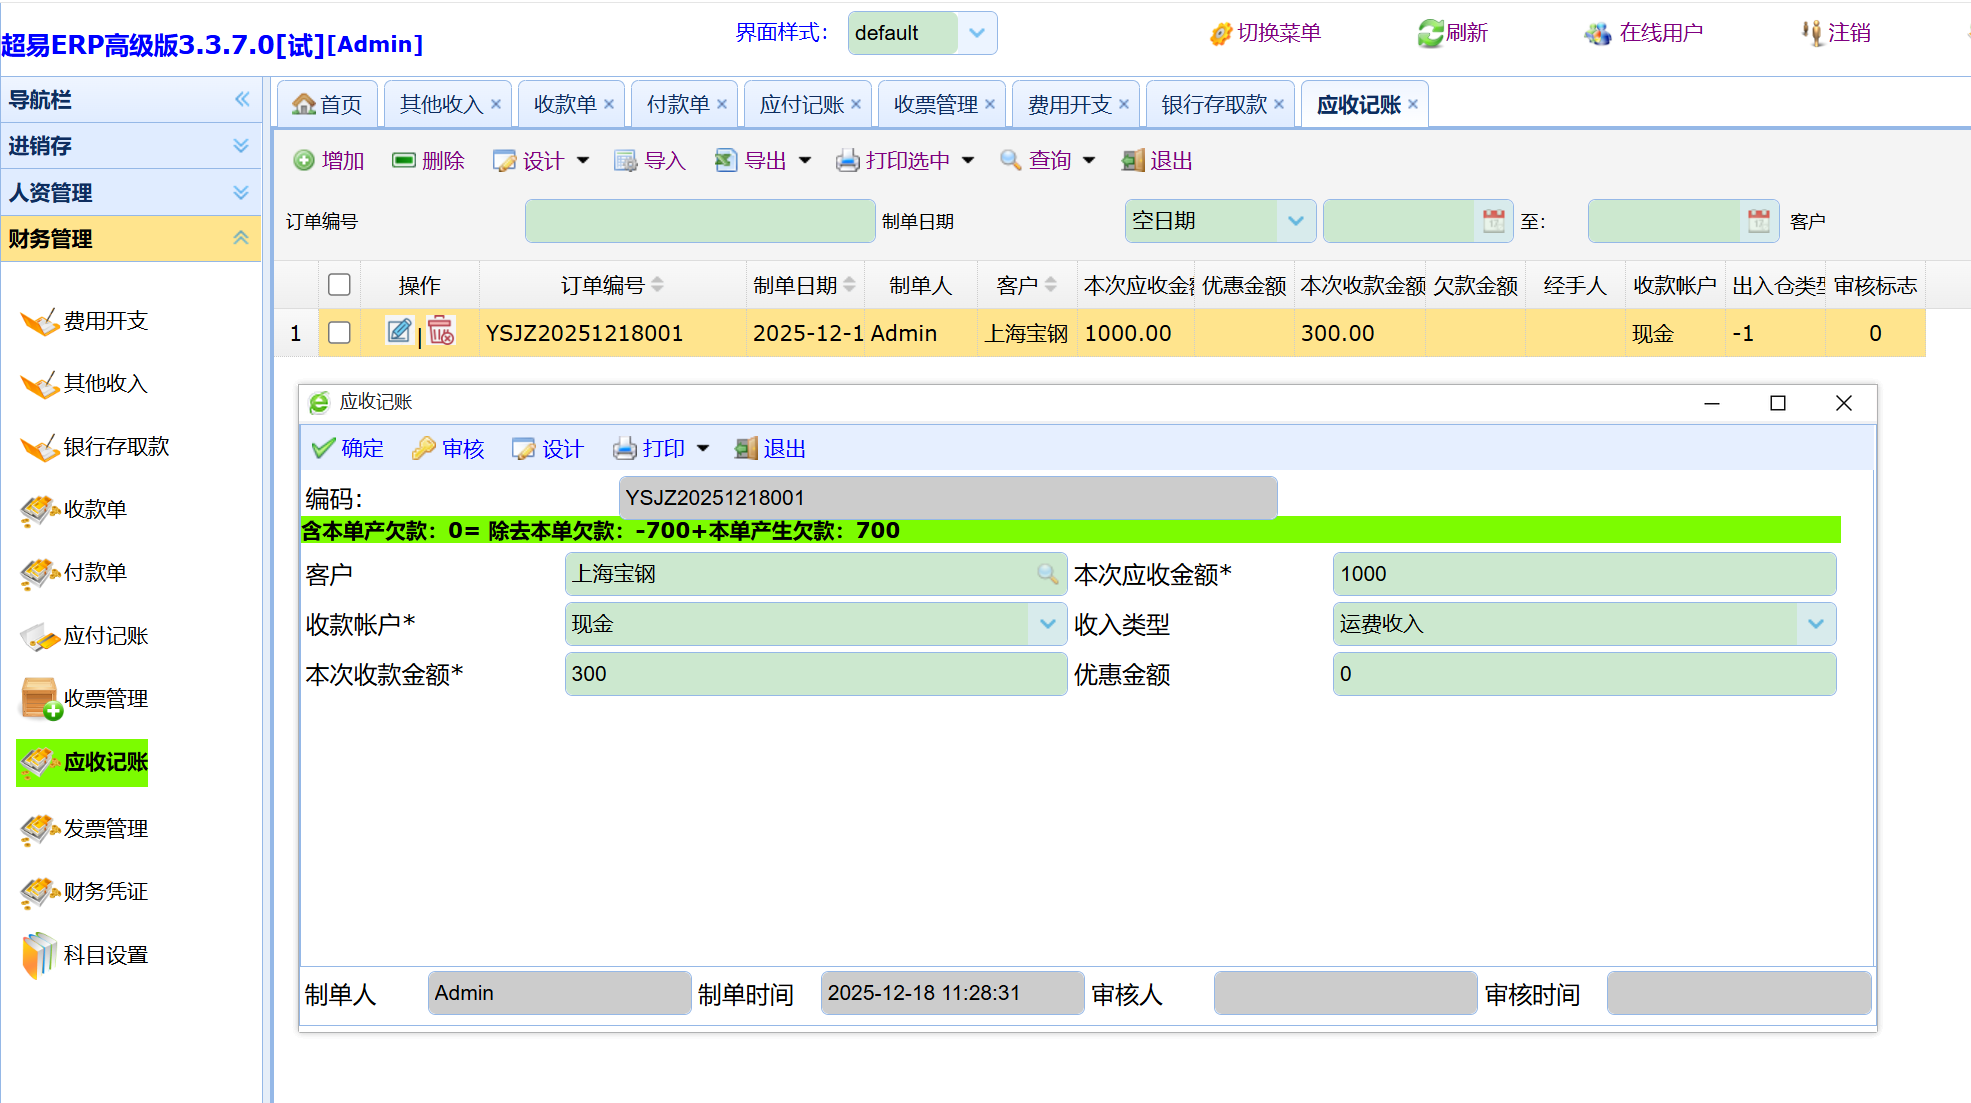The width and height of the screenshot is (1971, 1103).
Task: Click the 刷新 refresh icon
Action: coord(1430,33)
